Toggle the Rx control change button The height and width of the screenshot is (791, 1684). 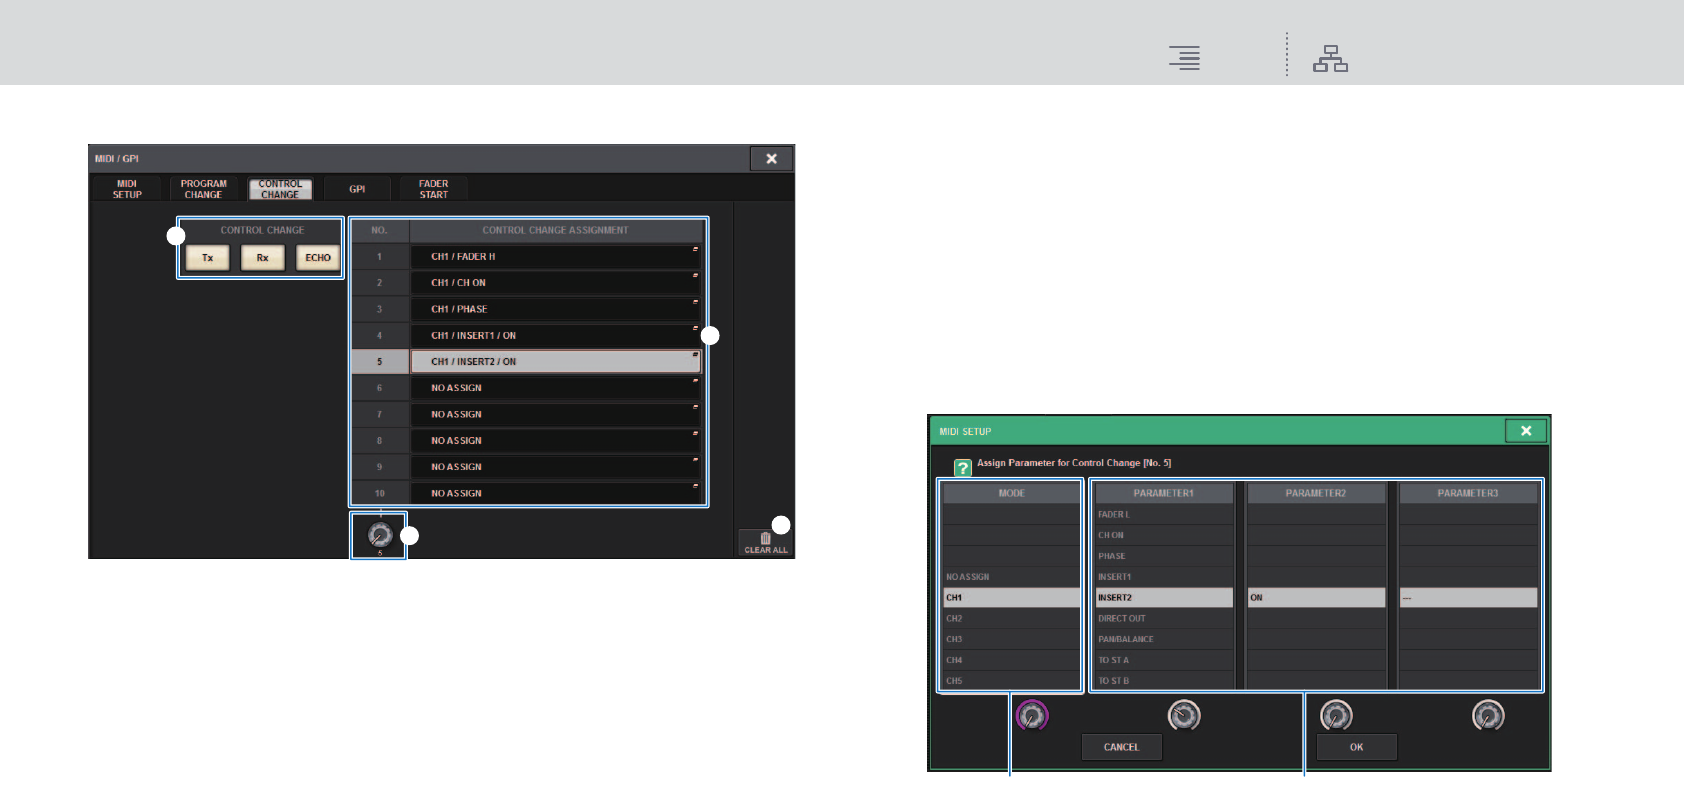tap(263, 258)
